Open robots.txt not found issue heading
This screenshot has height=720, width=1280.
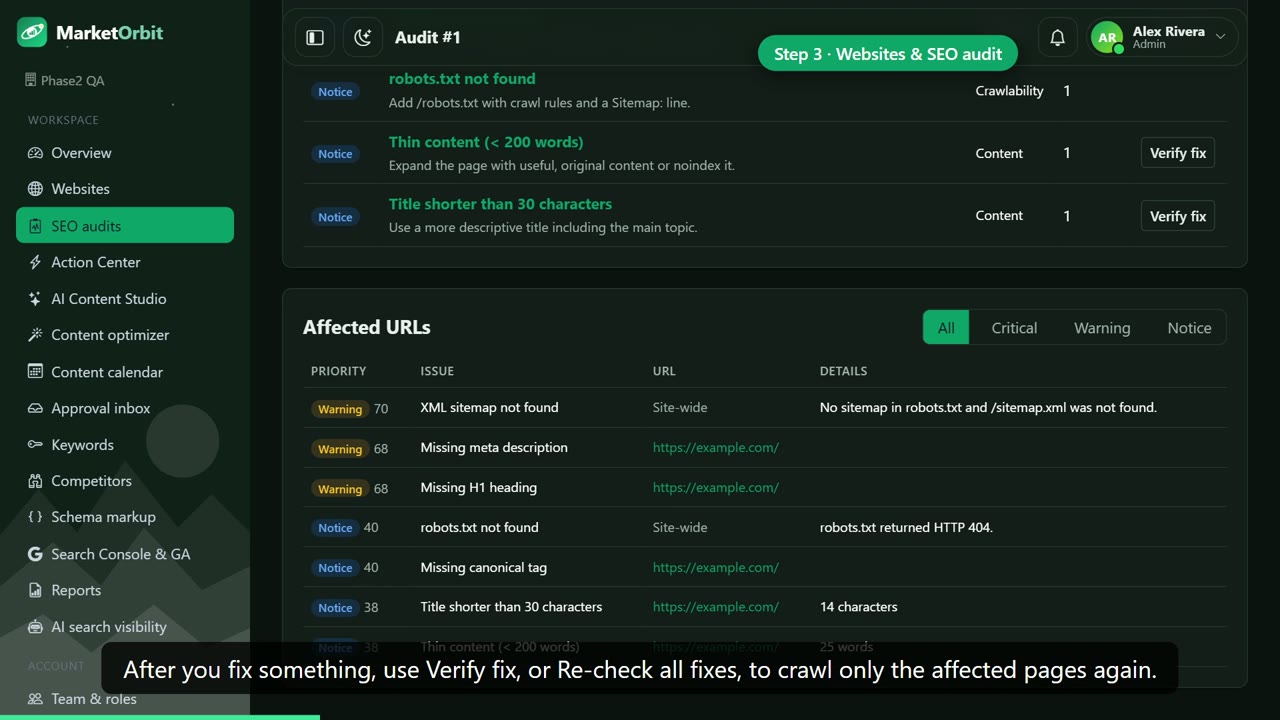click(x=462, y=79)
